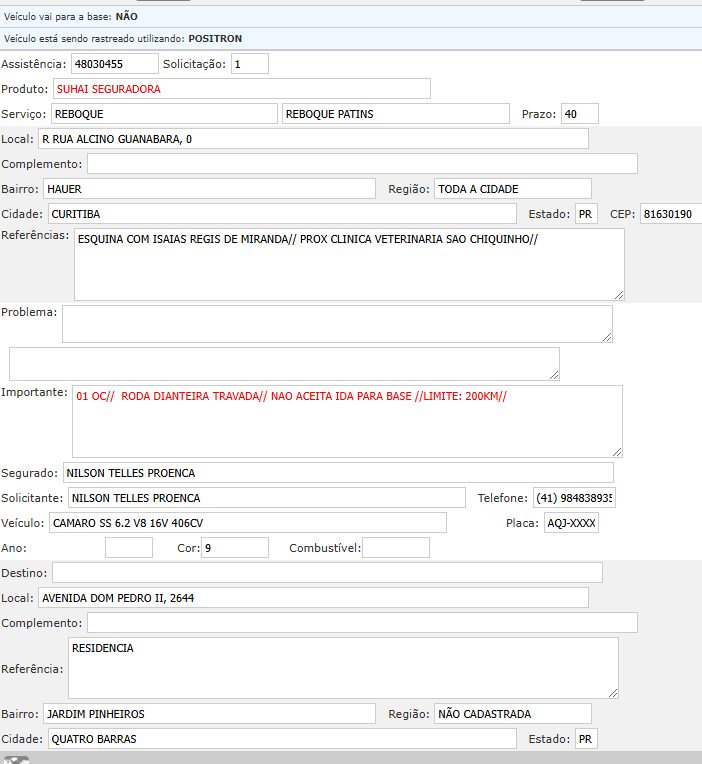Image resolution: width=702 pixels, height=764 pixels.
Task: Click the 'Importante:' label
Action: pos(34,392)
